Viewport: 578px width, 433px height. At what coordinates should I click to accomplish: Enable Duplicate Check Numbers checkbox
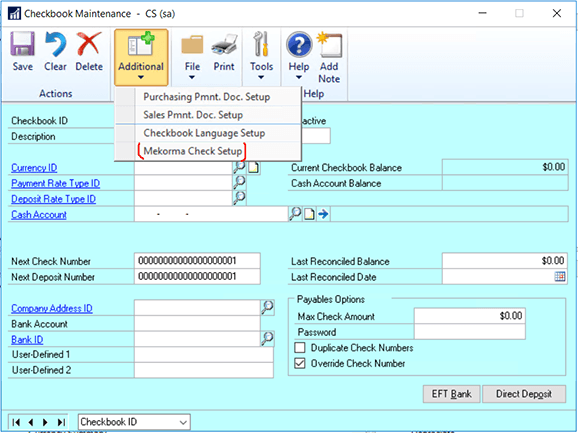[x=300, y=348]
